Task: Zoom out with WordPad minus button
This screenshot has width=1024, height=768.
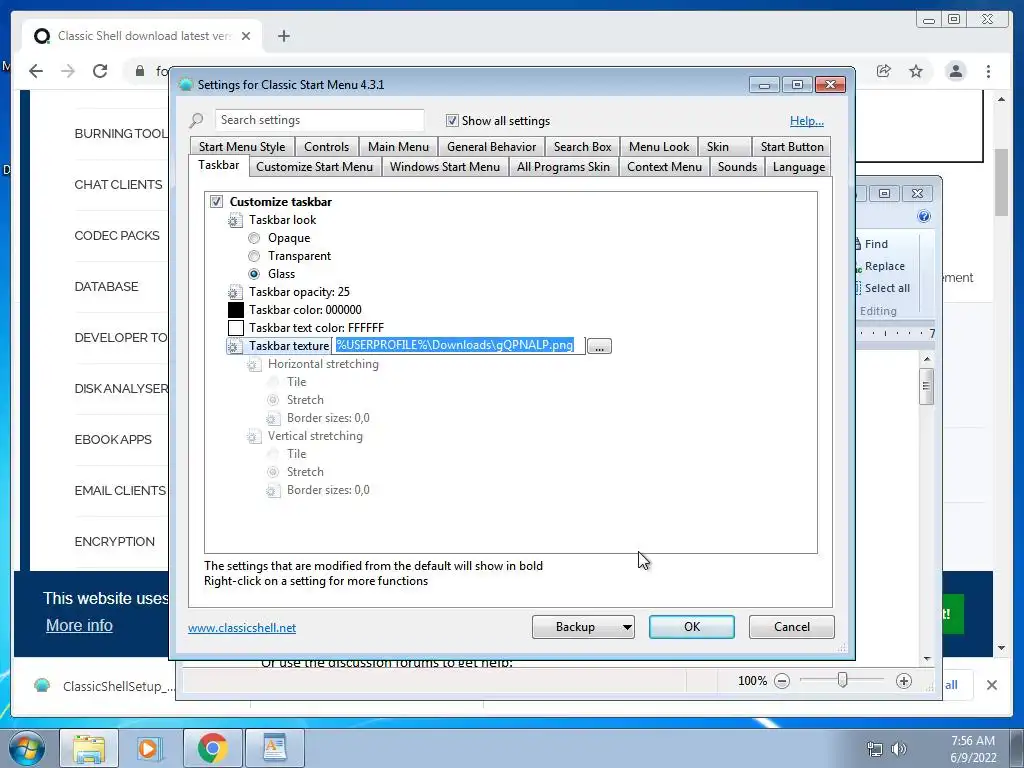Action: 782,681
